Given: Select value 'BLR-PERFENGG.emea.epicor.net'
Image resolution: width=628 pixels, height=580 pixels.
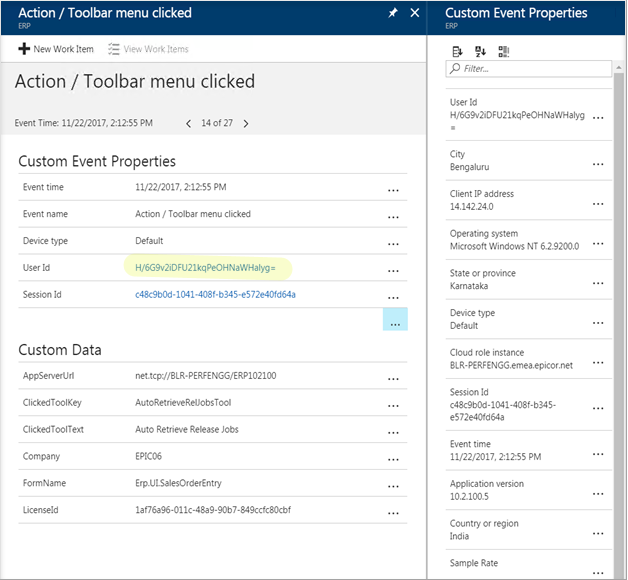Looking at the screenshot, I should pos(511,366).
